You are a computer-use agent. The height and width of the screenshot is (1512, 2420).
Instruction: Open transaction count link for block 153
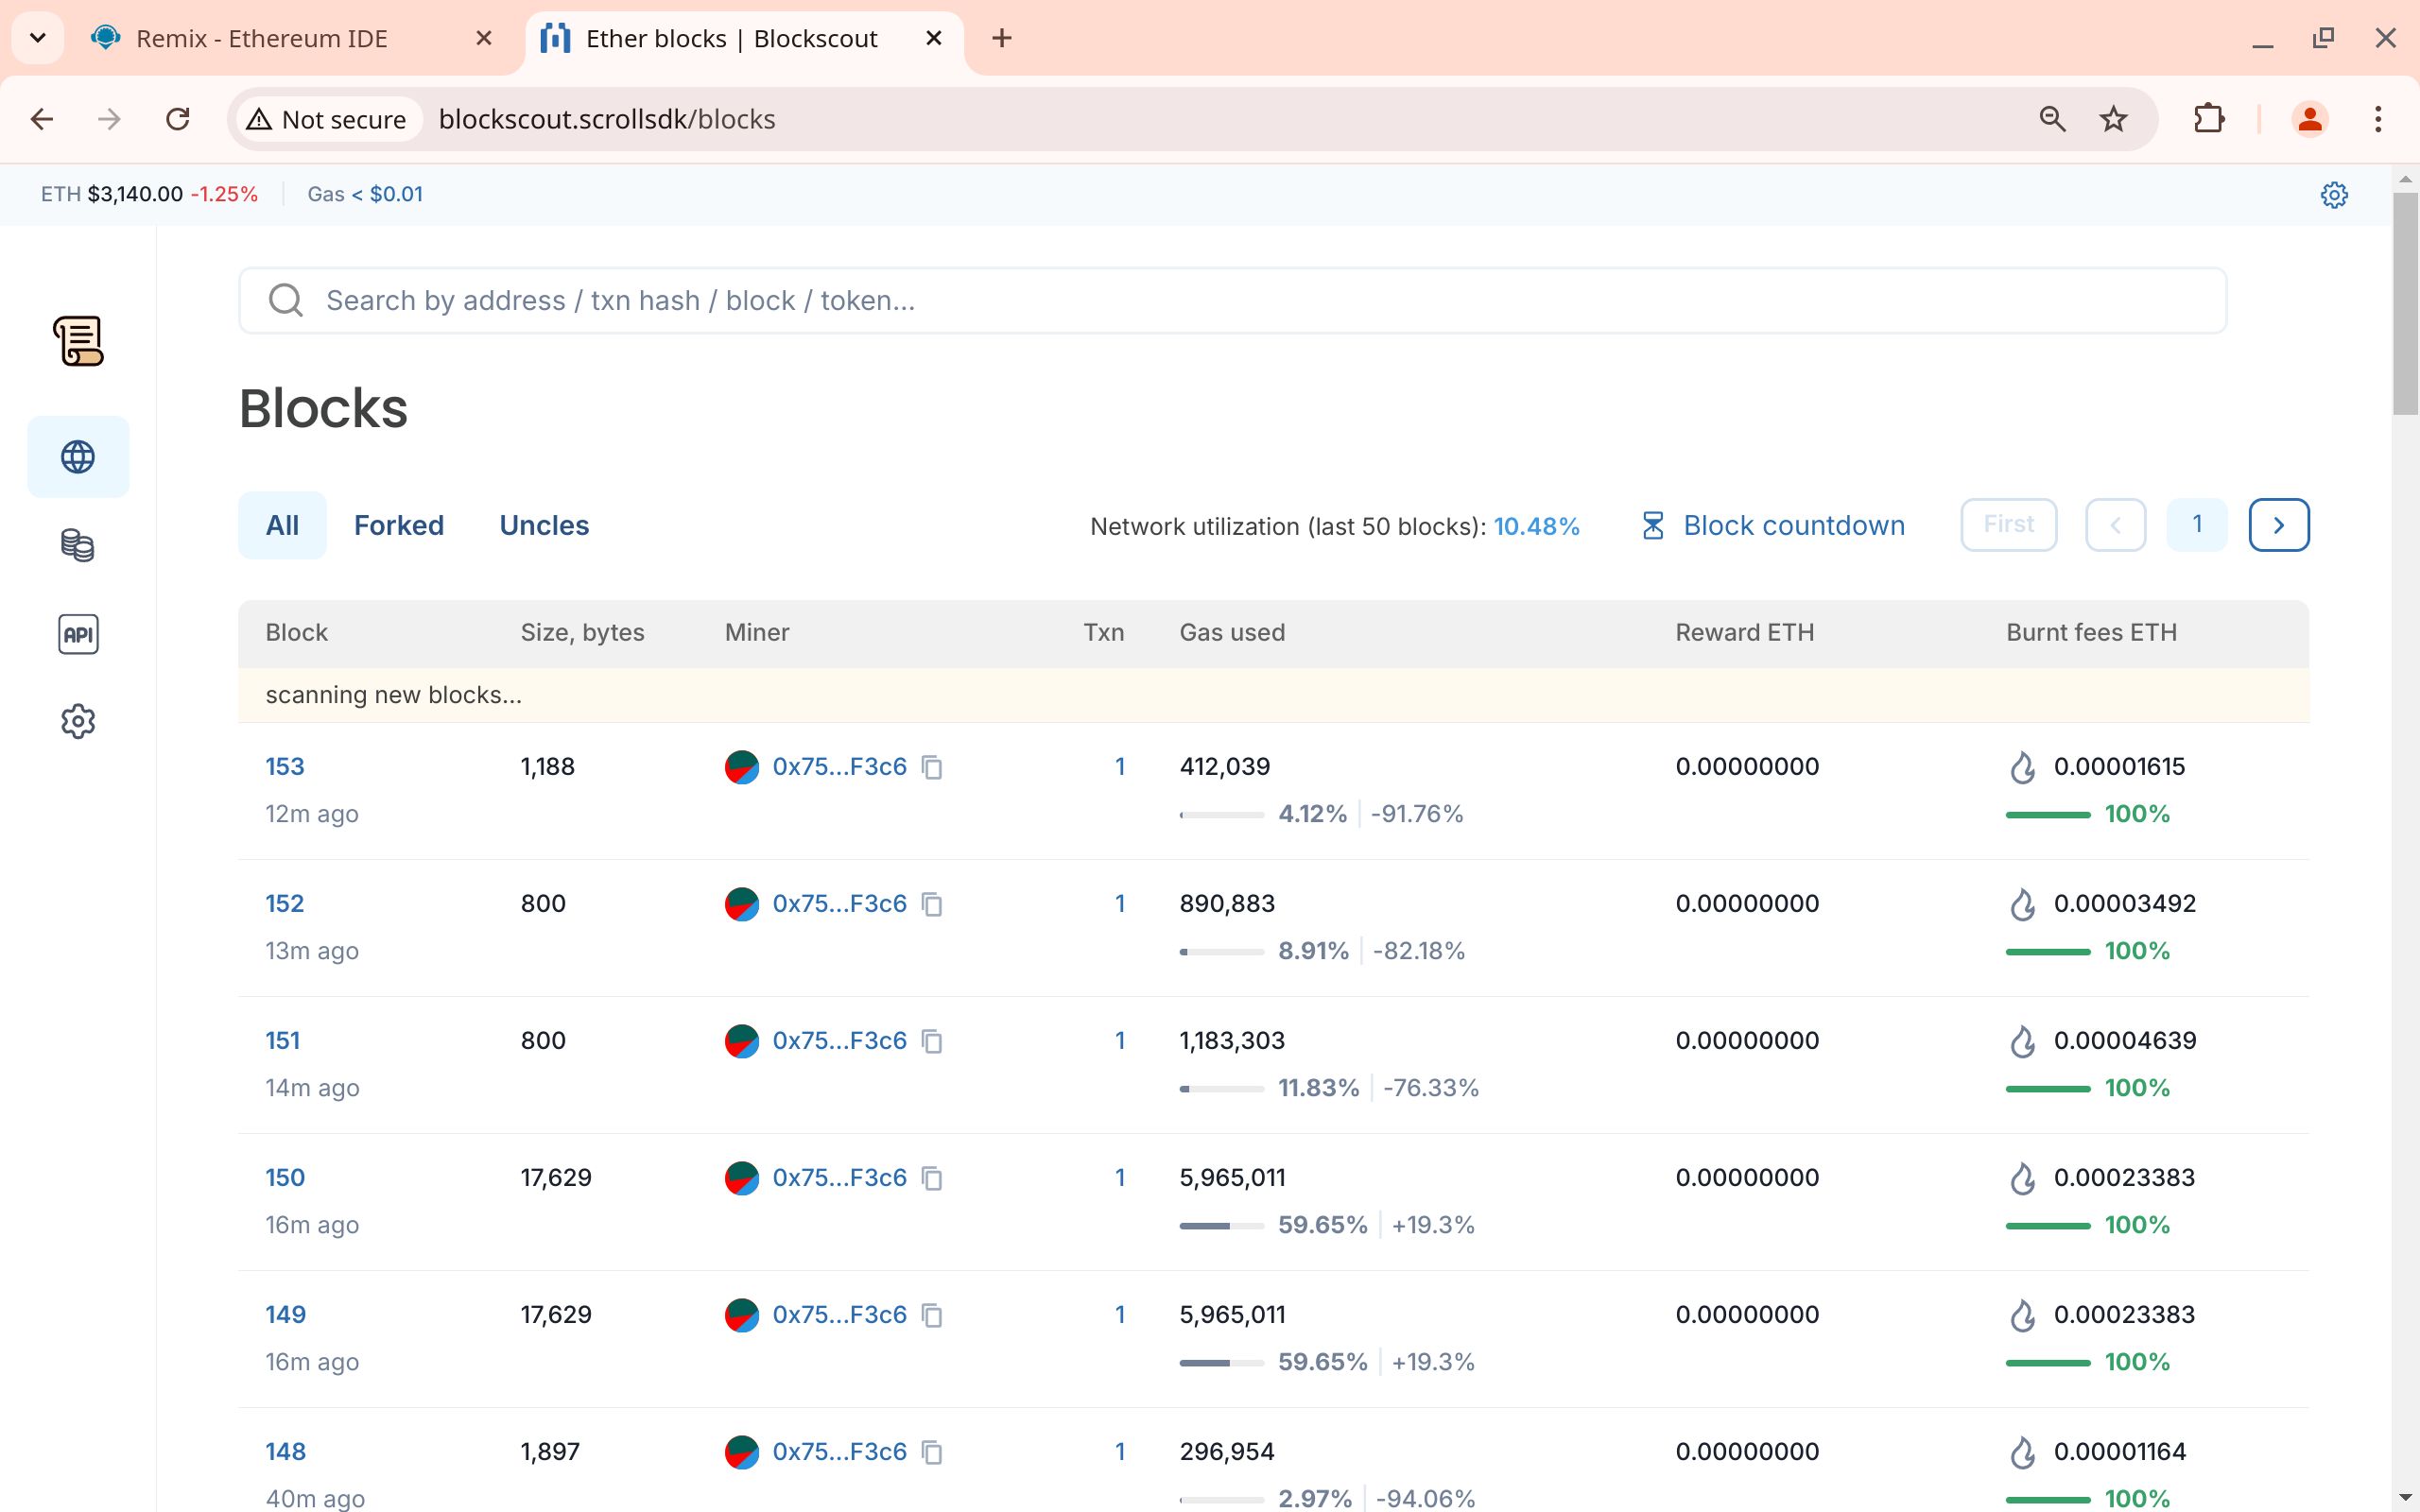pos(1120,767)
